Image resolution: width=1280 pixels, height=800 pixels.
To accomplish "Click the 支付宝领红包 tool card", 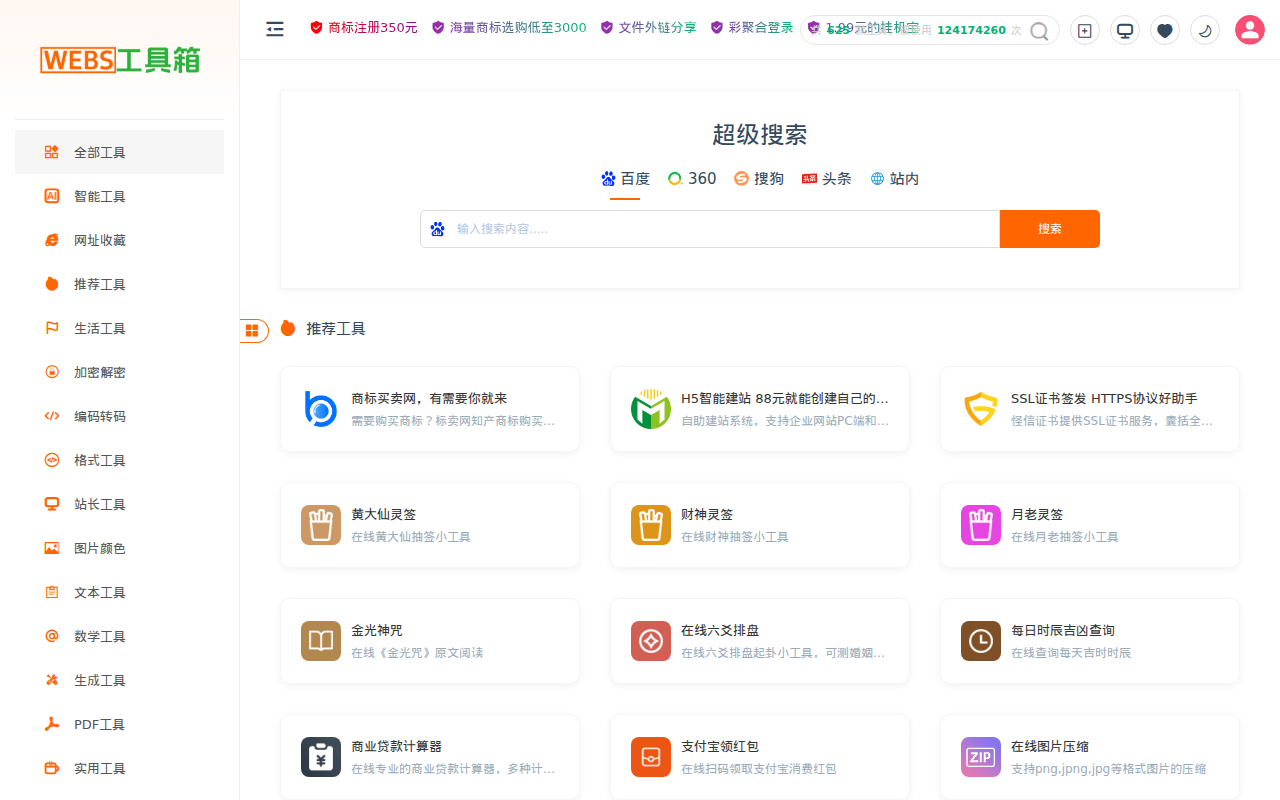I will (x=759, y=757).
